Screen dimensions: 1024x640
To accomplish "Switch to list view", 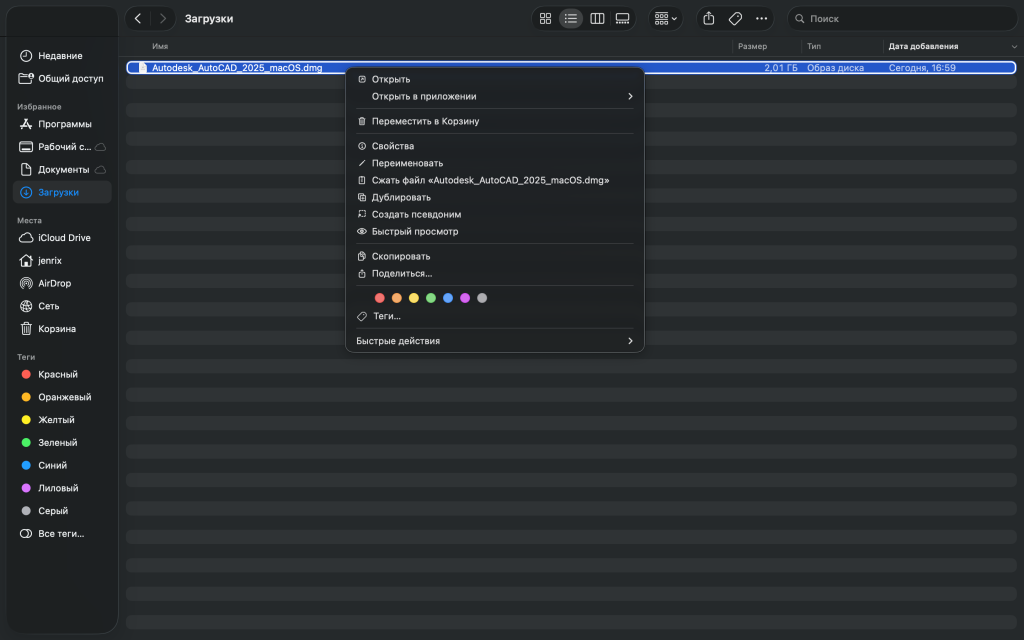I will pos(571,18).
